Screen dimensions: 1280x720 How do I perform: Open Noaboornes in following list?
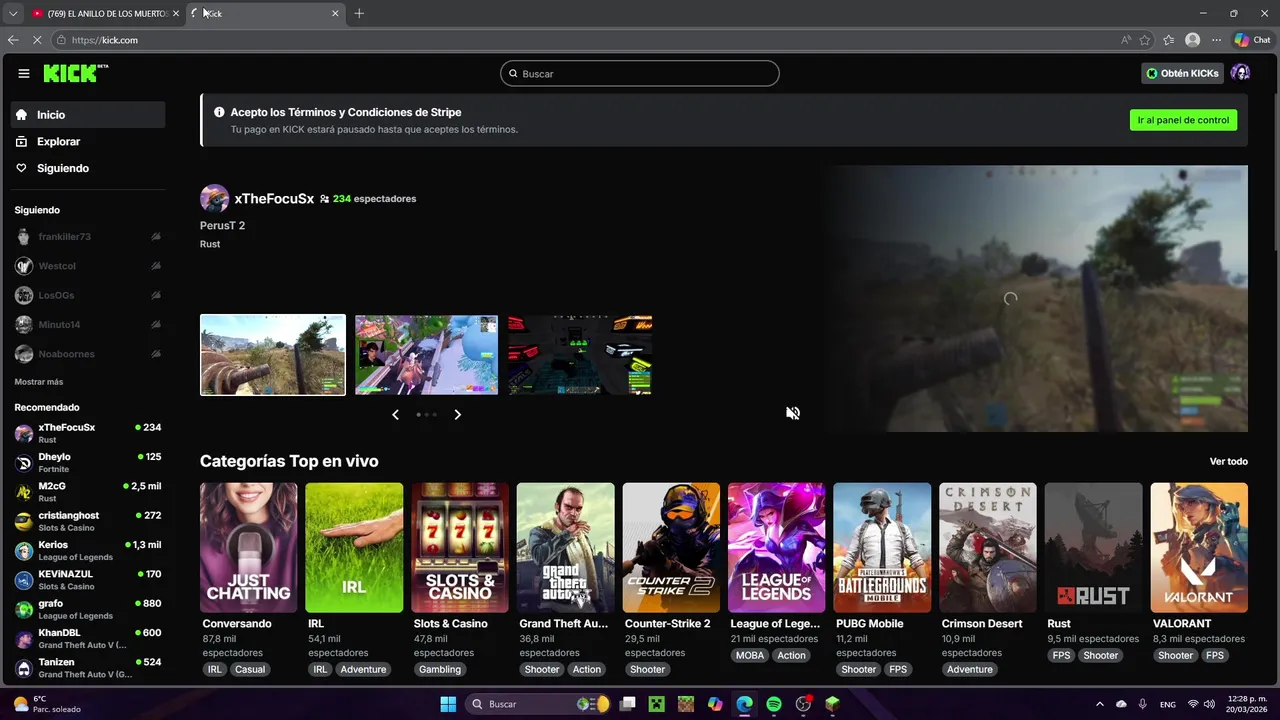click(88, 354)
